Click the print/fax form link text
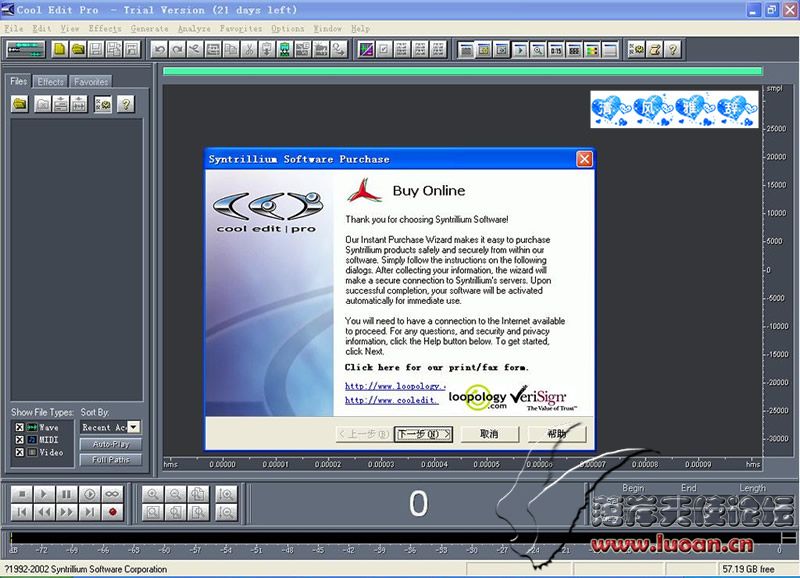This screenshot has width=800, height=578. click(x=437, y=367)
